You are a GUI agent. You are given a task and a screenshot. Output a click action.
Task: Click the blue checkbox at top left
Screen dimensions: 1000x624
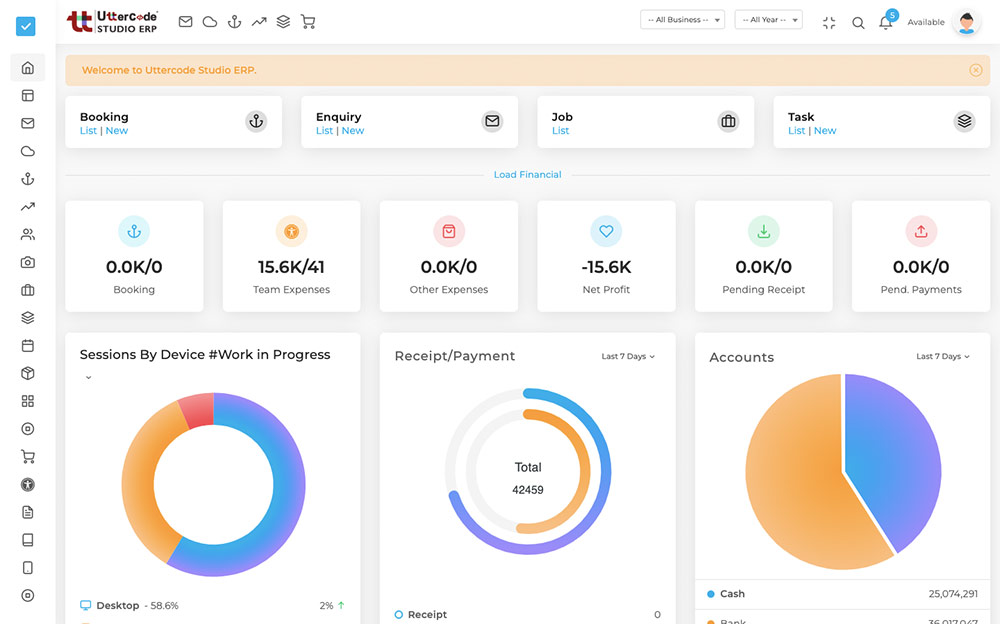click(26, 26)
